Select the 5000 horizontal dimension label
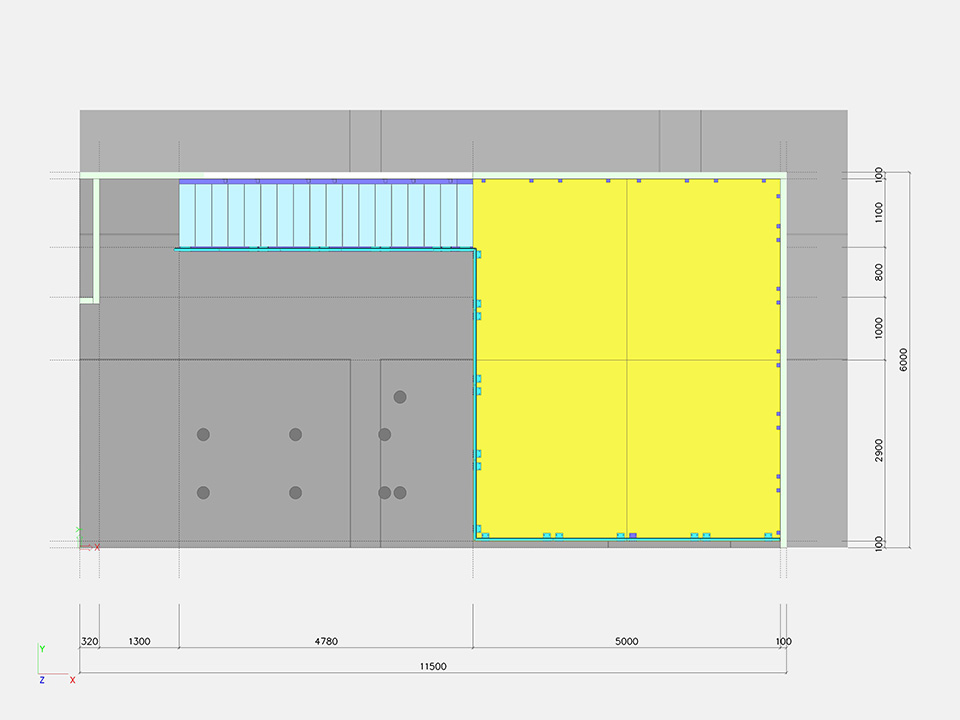The image size is (960, 720). tap(626, 641)
